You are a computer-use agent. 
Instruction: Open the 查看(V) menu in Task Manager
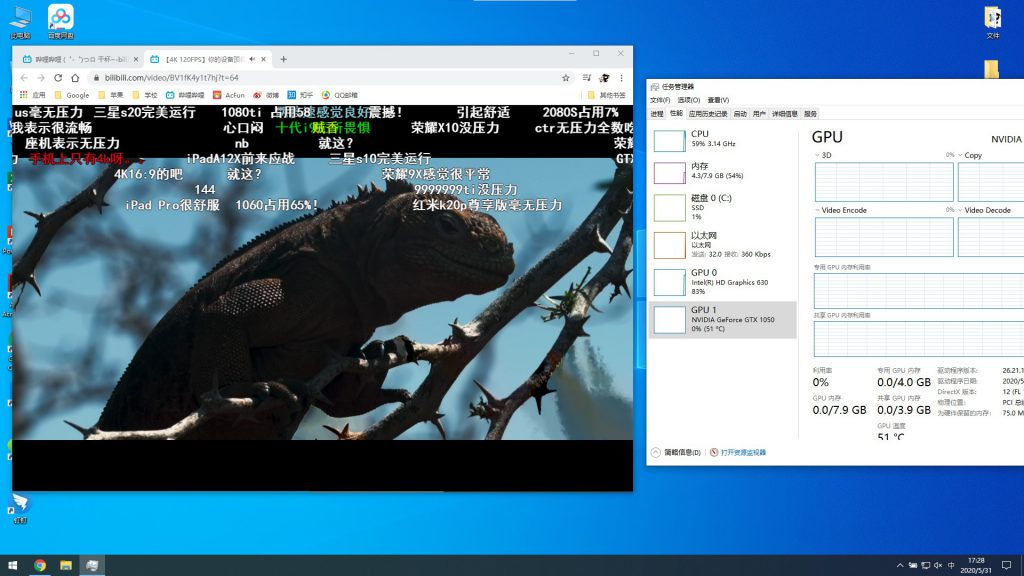[x=718, y=100]
